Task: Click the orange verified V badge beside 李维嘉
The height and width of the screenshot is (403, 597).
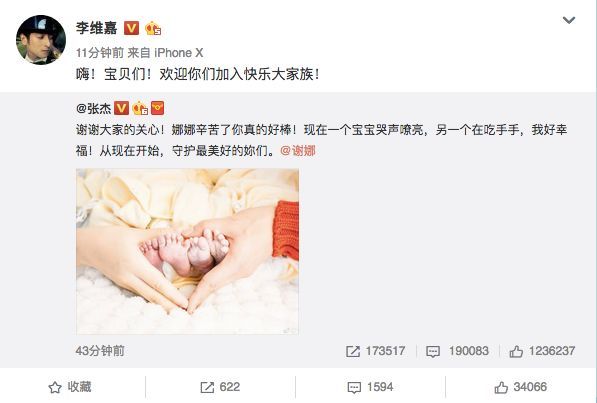Action: [131, 28]
